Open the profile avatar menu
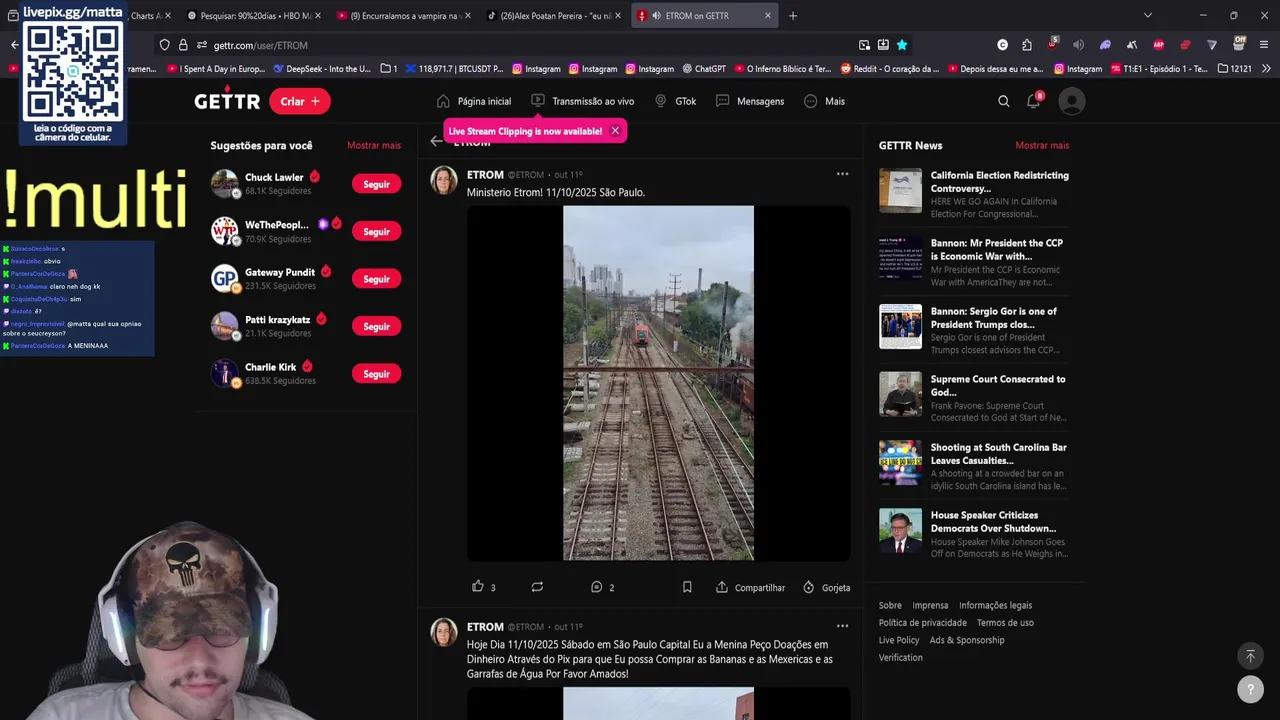 [x=1071, y=101]
